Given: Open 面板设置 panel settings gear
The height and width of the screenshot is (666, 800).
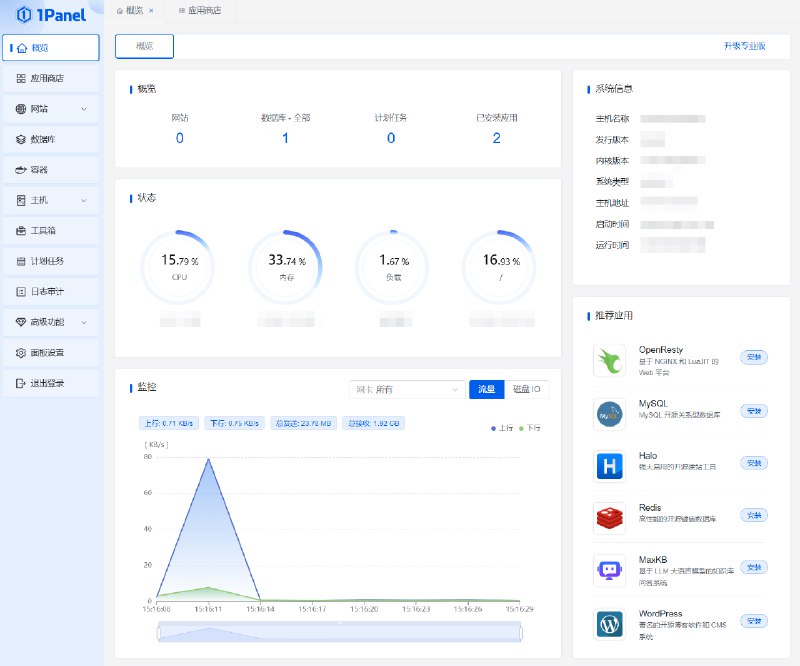Looking at the screenshot, I should coord(20,353).
